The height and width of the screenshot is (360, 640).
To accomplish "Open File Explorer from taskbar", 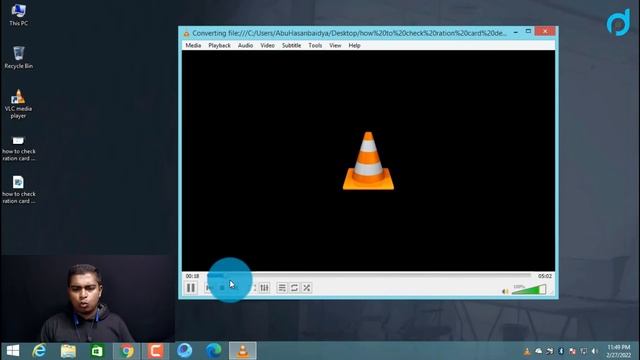I will pos(68,351).
